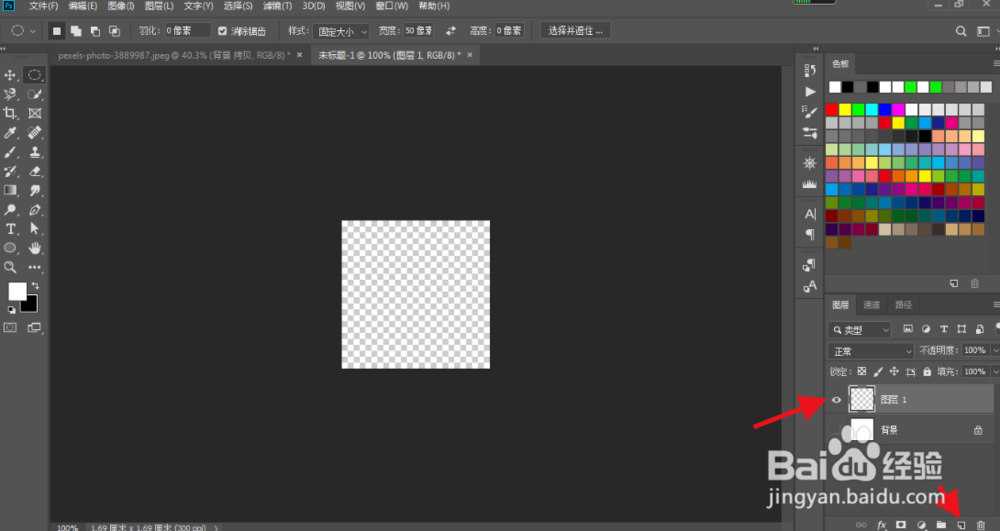Change screen mode at toolbar bottom
1000x531 pixels.
click(x=34, y=328)
